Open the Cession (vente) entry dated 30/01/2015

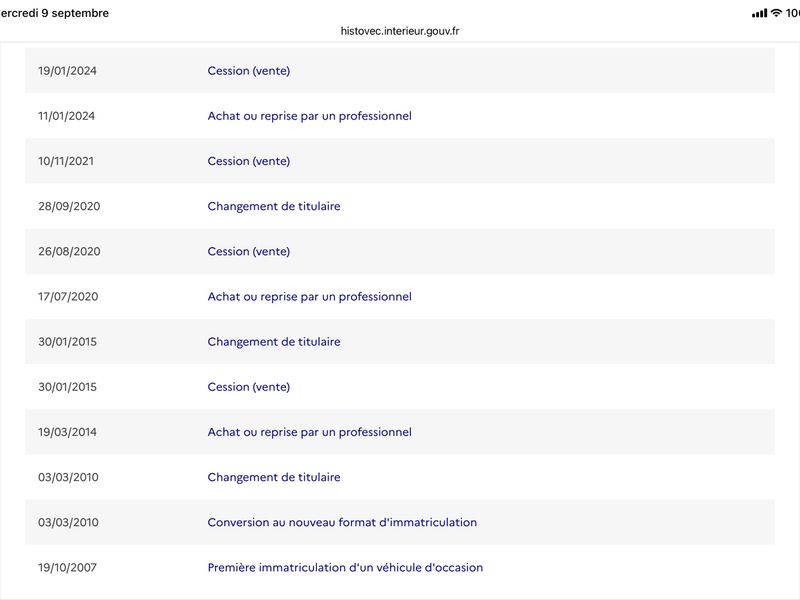tap(248, 387)
